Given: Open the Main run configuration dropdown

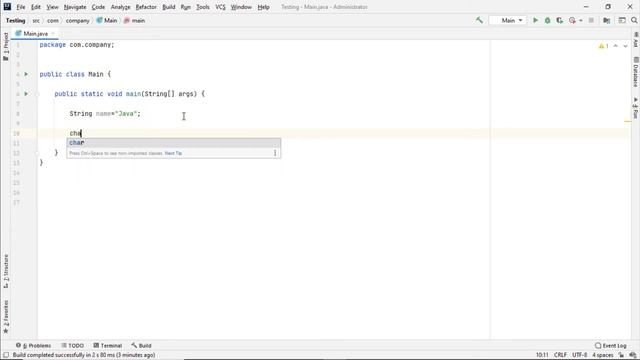Looking at the screenshot, I should [507, 20].
